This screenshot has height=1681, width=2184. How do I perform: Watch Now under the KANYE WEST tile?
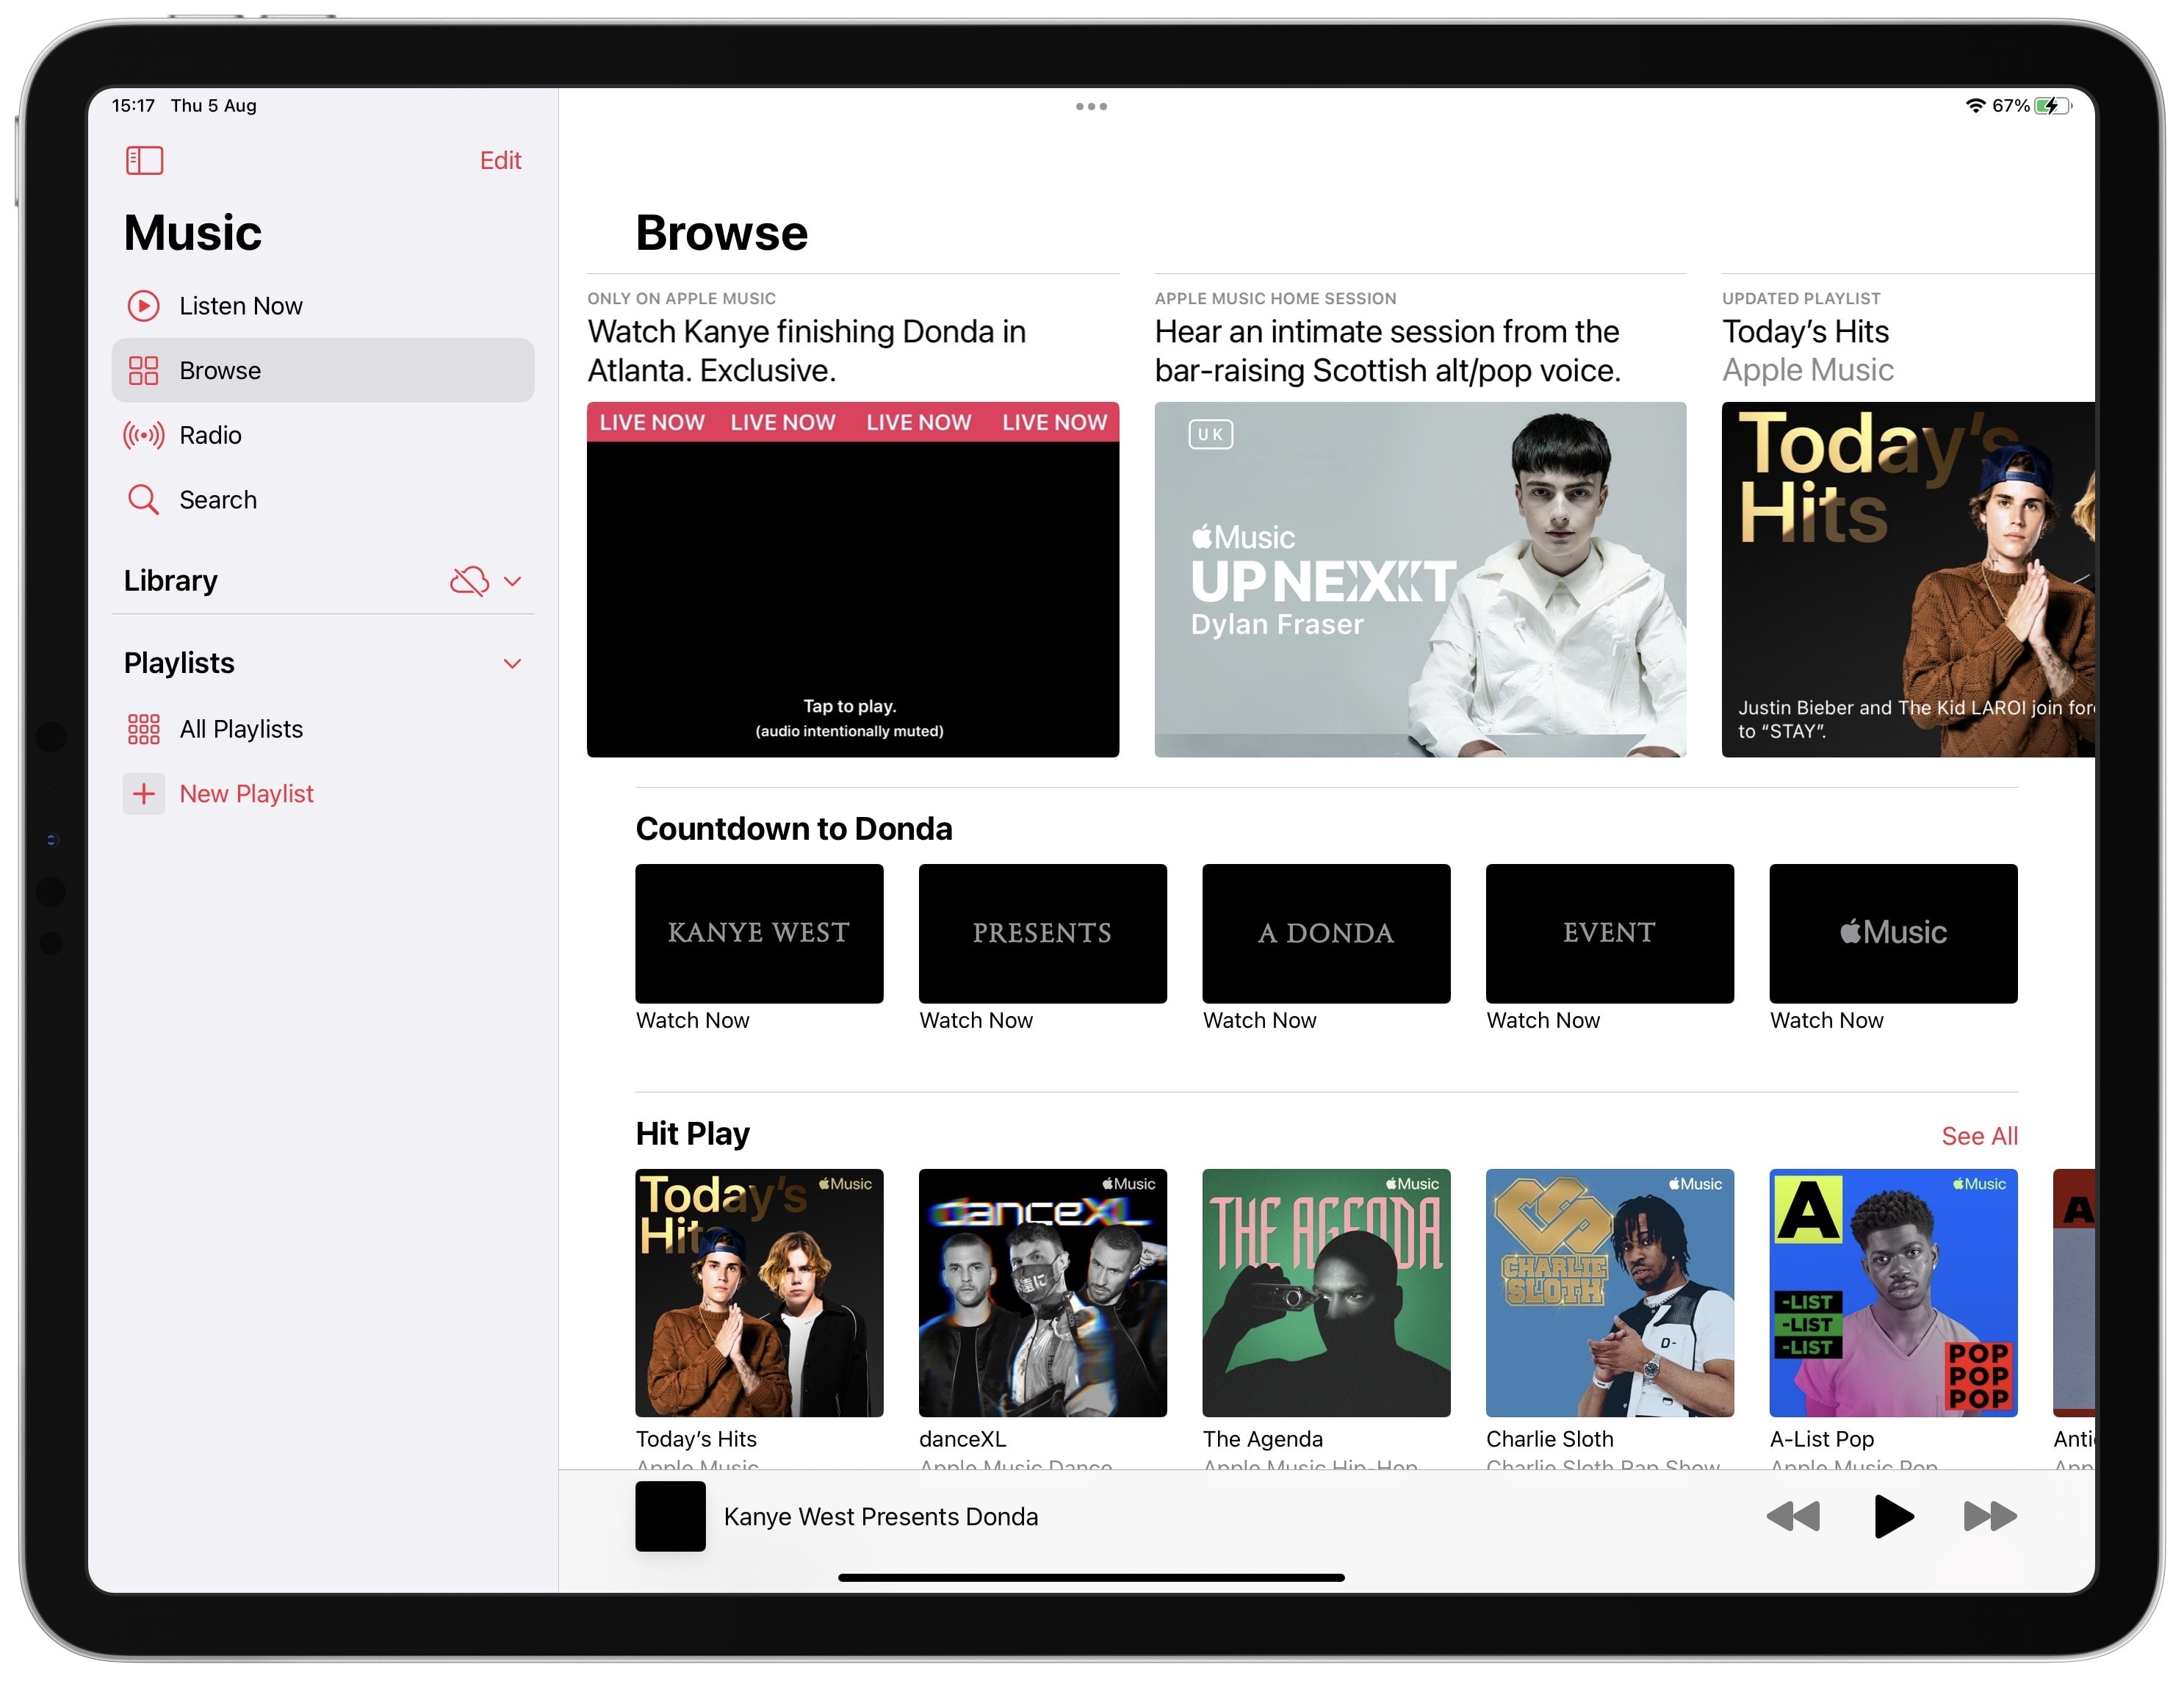click(693, 1020)
